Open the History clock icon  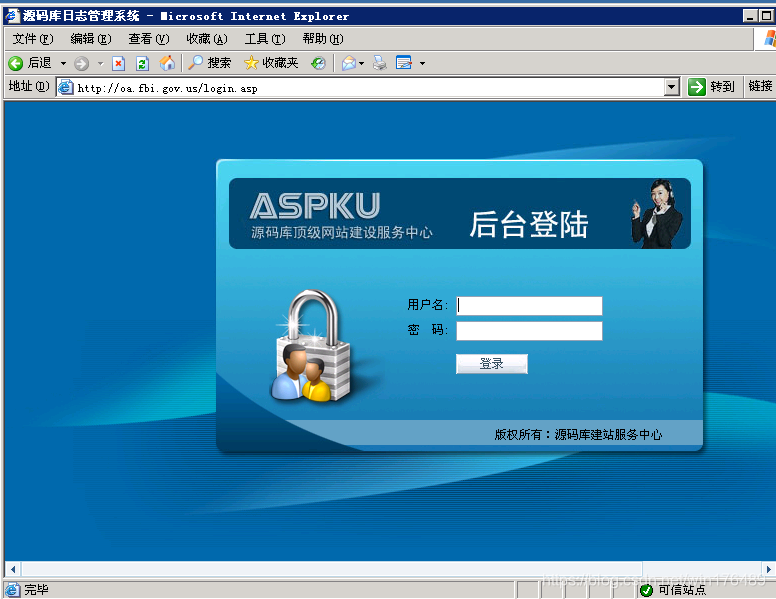pos(318,63)
